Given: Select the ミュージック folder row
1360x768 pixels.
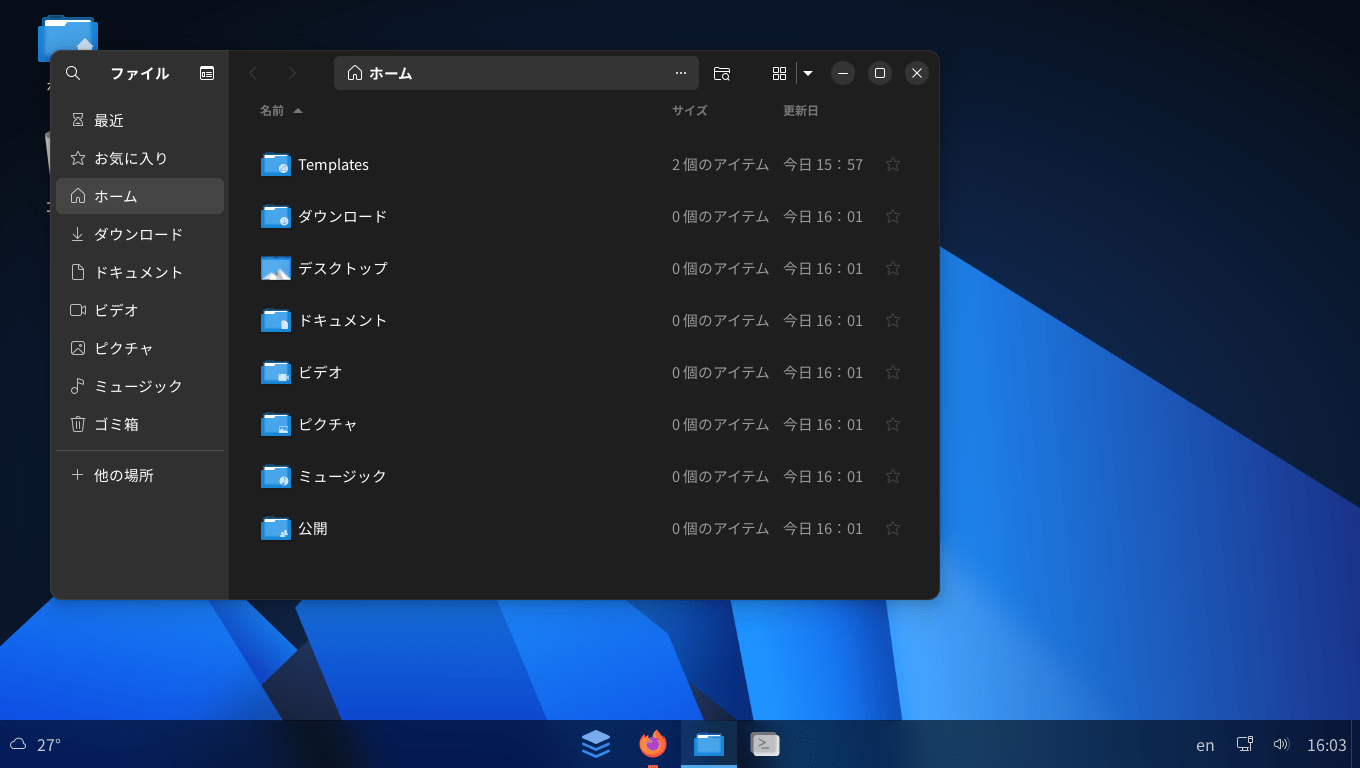Looking at the screenshot, I should click(x=342, y=477).
